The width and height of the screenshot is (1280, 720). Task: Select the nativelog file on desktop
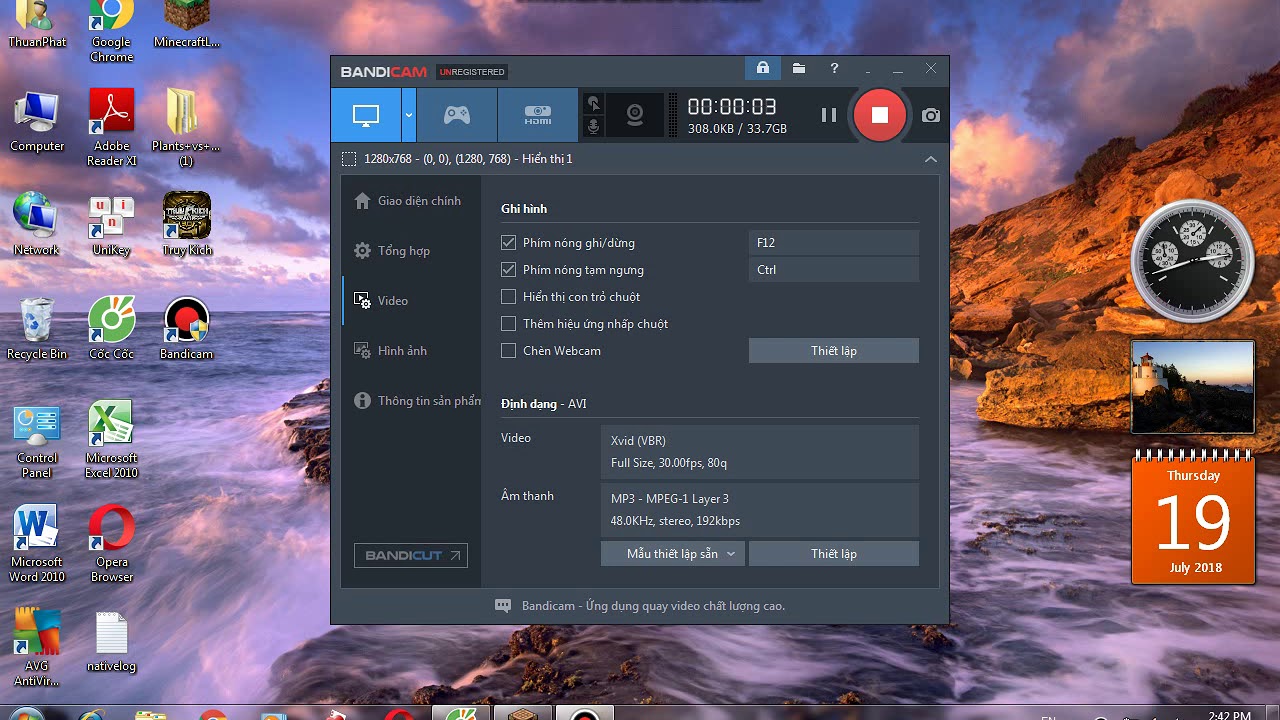(x=112, y=641)
